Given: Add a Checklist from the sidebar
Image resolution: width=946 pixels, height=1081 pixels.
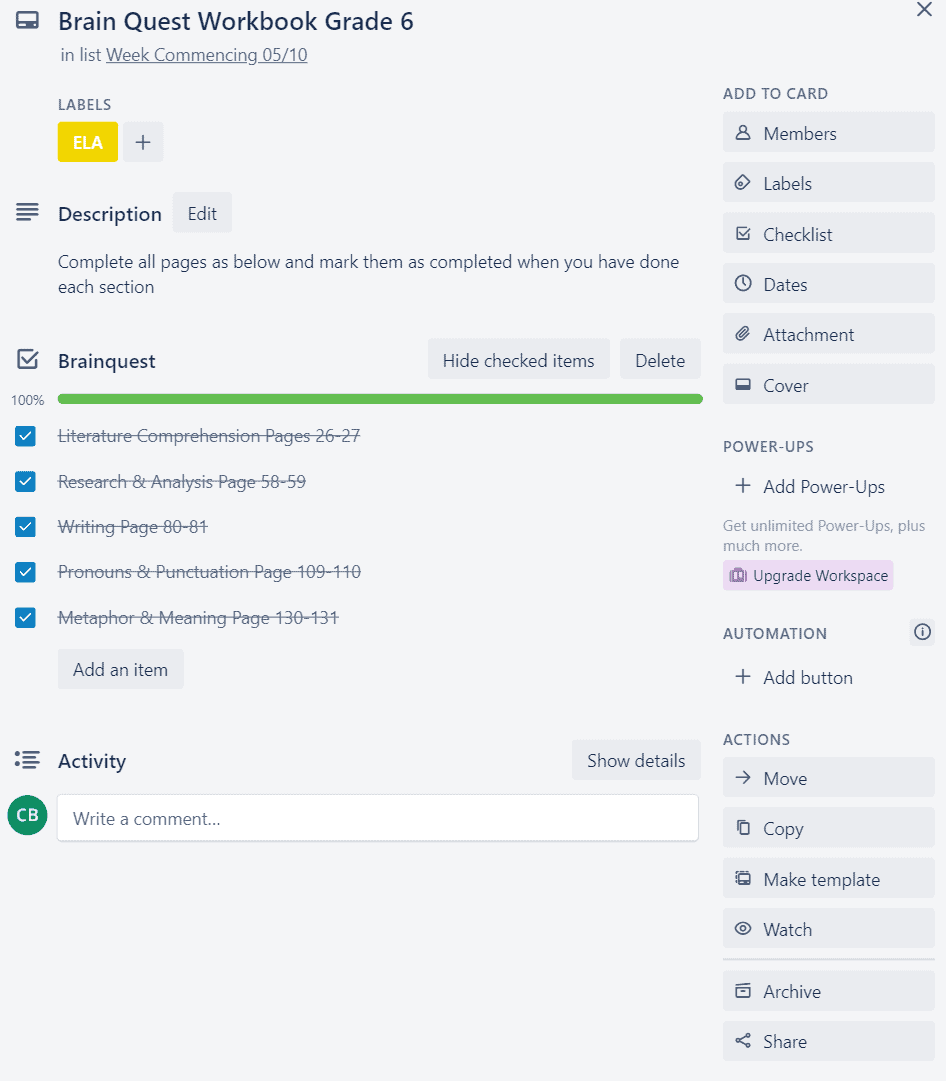Looking at the screenshot, I should tap(829, 234).
